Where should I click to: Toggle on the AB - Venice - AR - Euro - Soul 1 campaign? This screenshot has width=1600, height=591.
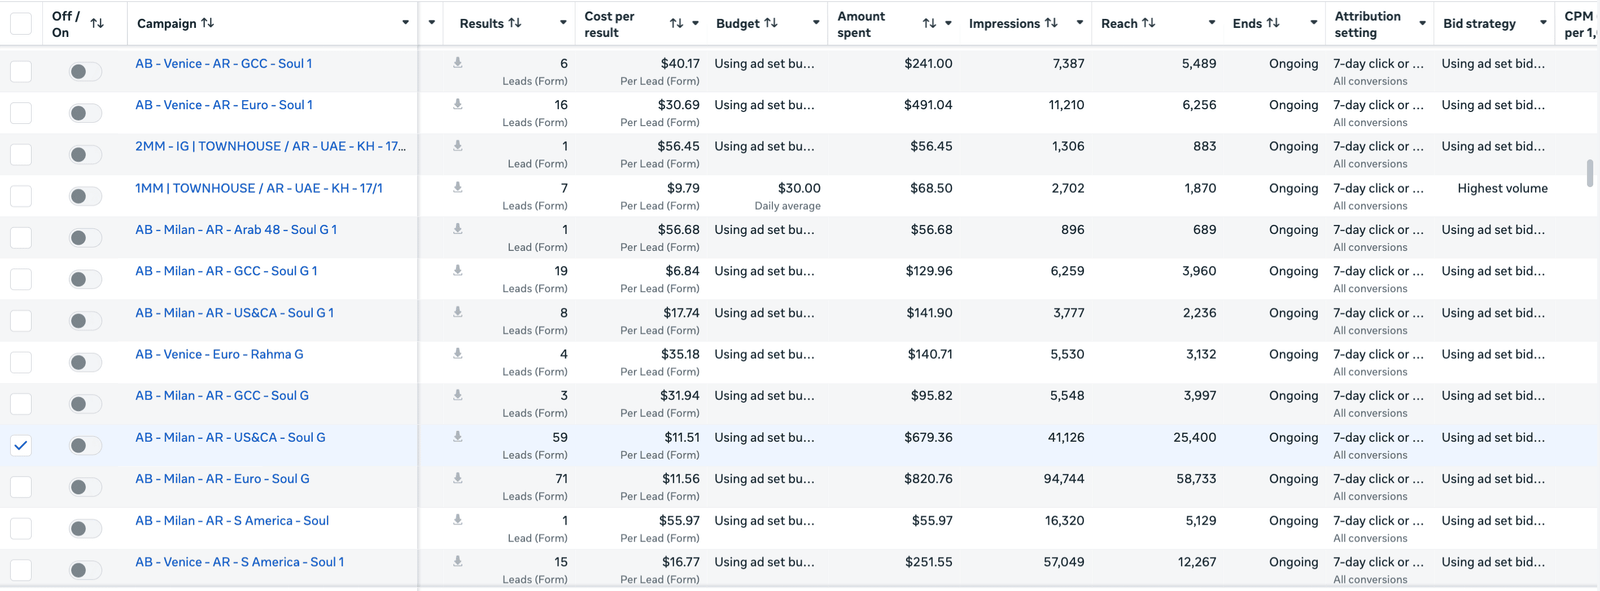click(85, 113)
